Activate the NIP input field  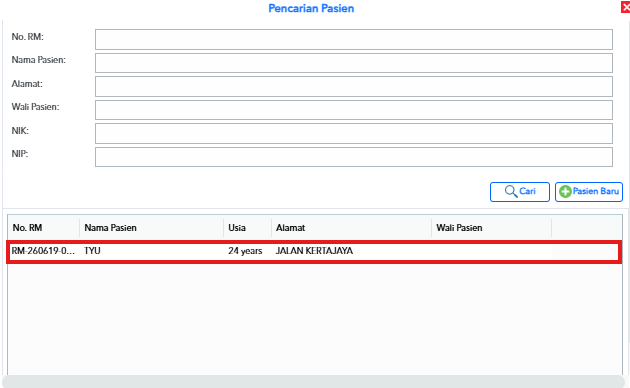354,157
